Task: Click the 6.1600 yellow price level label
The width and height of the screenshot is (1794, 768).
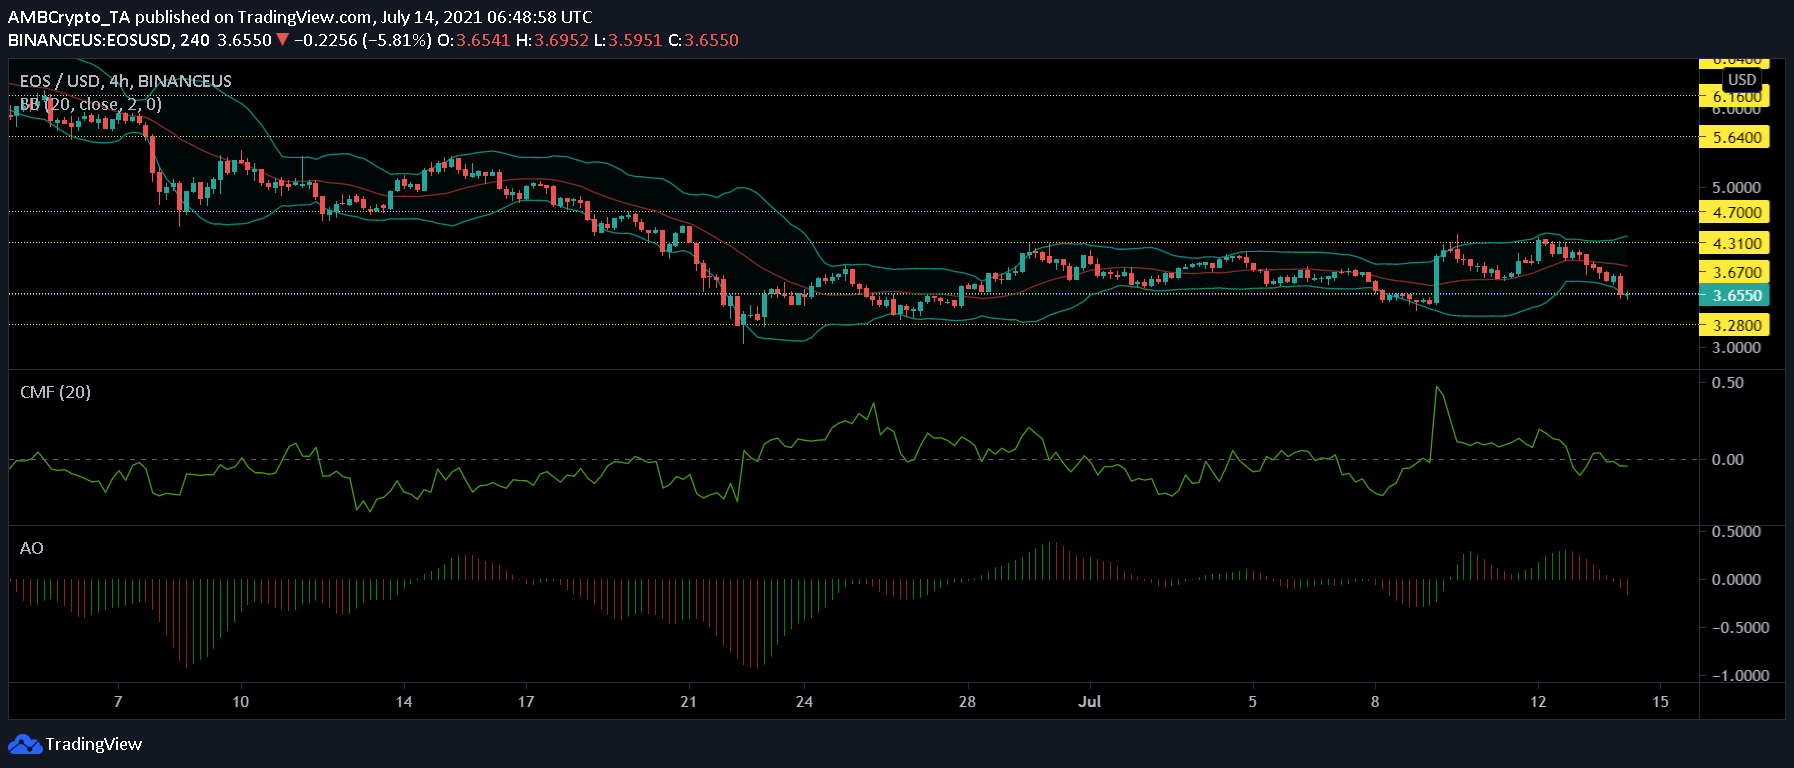Action: pos(1734,97)
